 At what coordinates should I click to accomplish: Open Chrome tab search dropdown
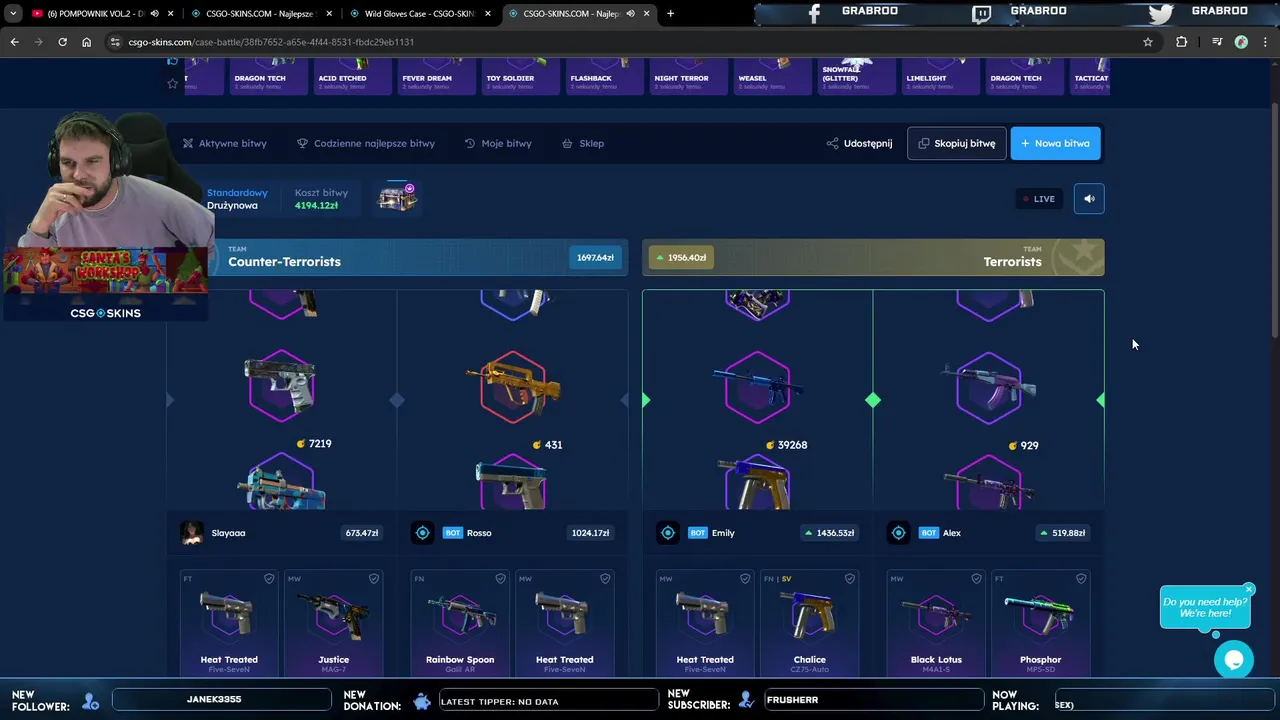pyautogui.click(x=13, y=13)
